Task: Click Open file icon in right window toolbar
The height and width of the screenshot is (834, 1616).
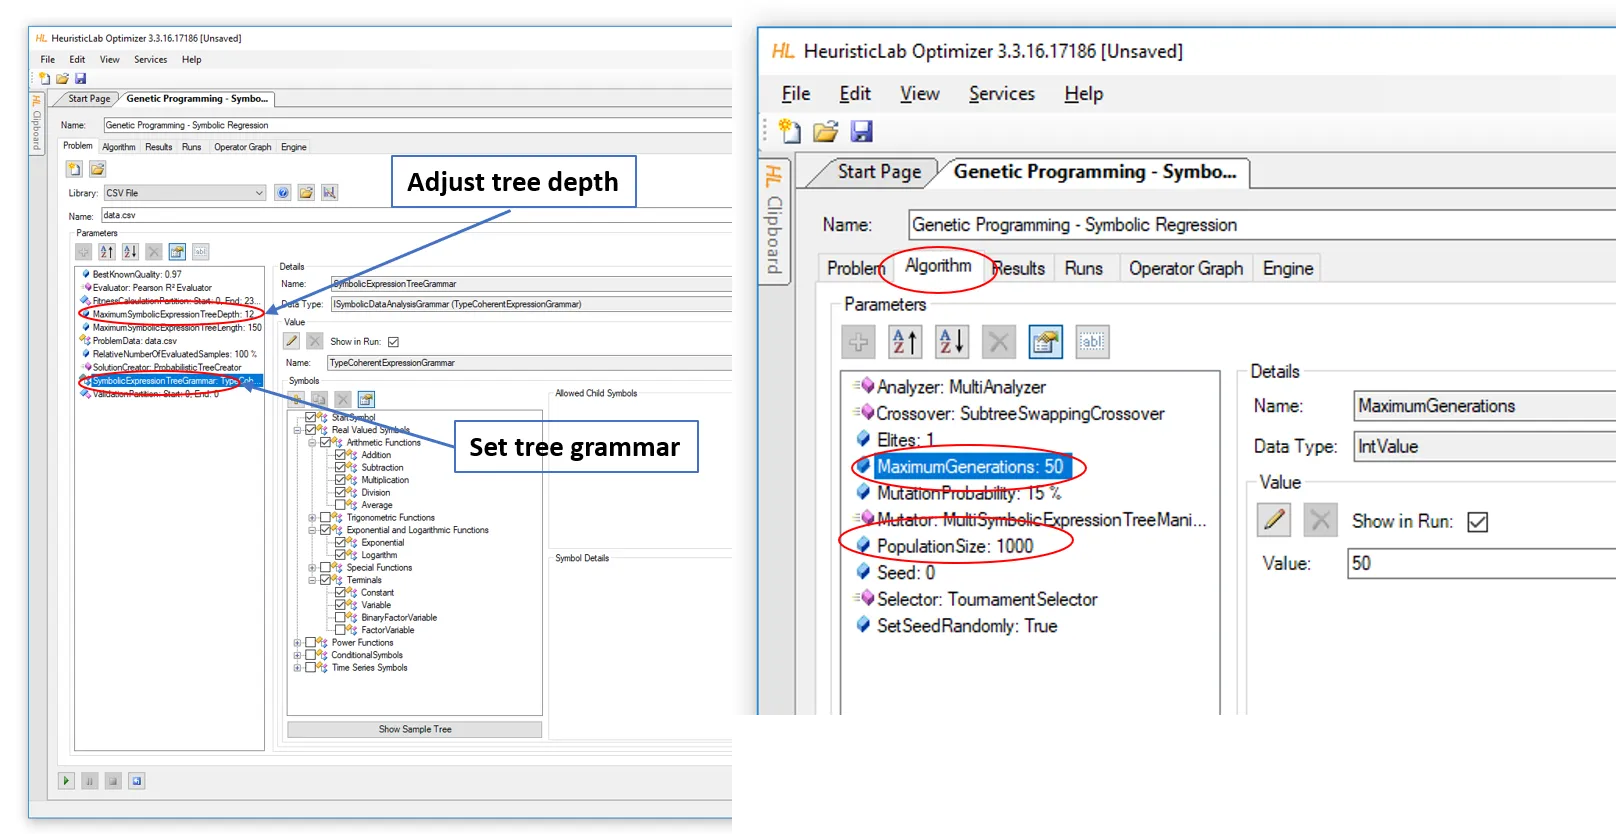Action: [x=826, y=131]
